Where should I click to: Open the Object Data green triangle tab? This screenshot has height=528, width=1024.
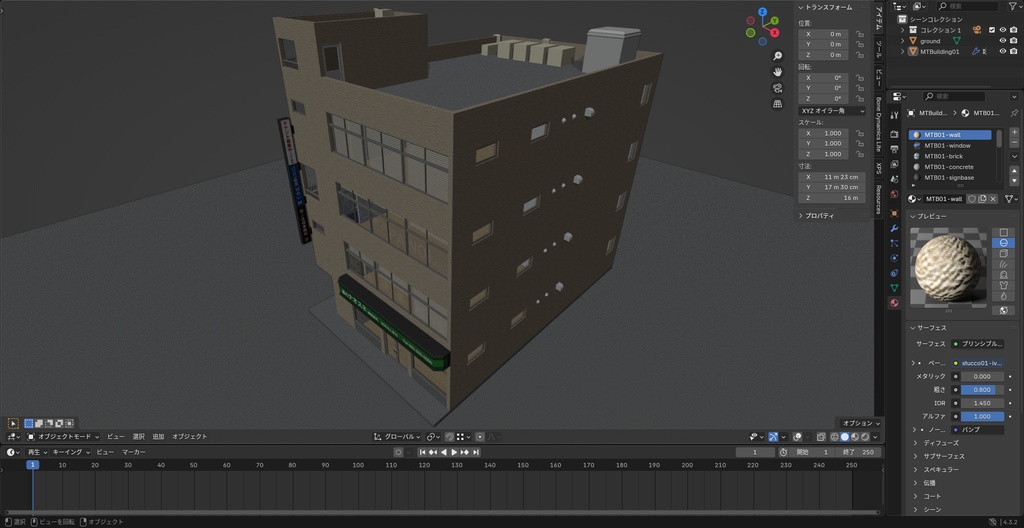(894, 288)
